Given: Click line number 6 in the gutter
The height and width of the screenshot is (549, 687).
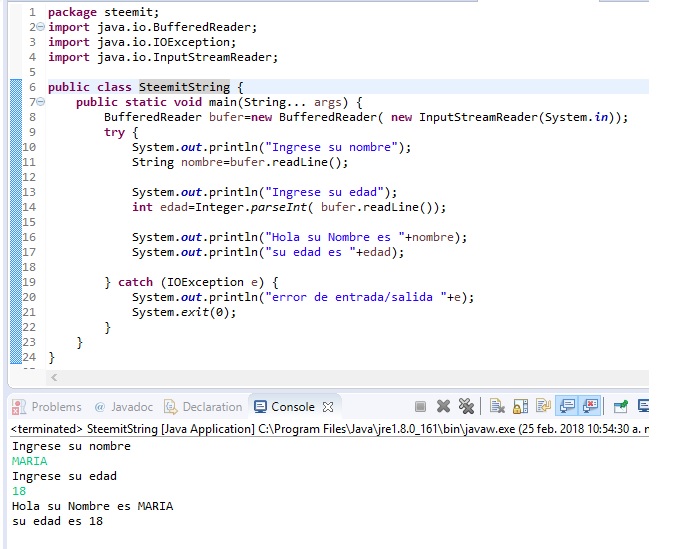Looking at the screenshot, I should [32, 87].
